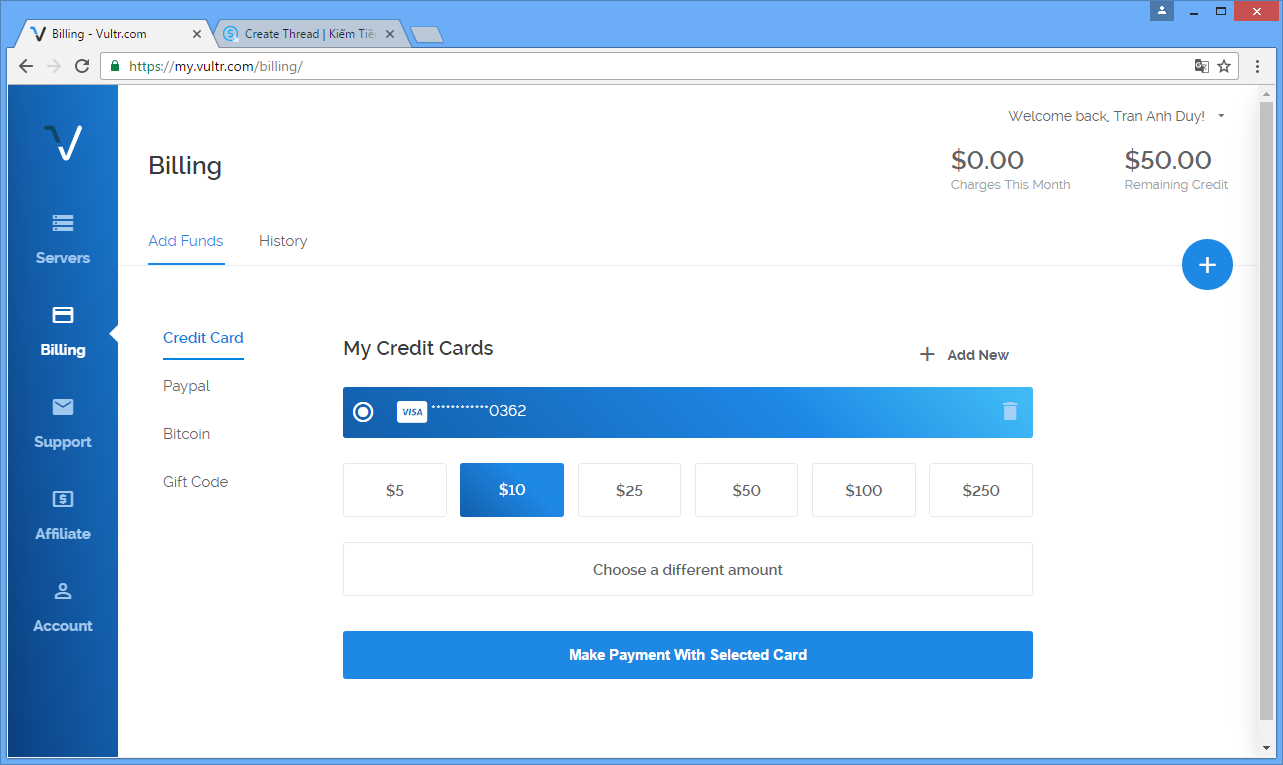Image resolution: width=1283 pixels, height=765 pixels.
Task: Click the Billing label in the sidebar
Action: coord(63,350)
